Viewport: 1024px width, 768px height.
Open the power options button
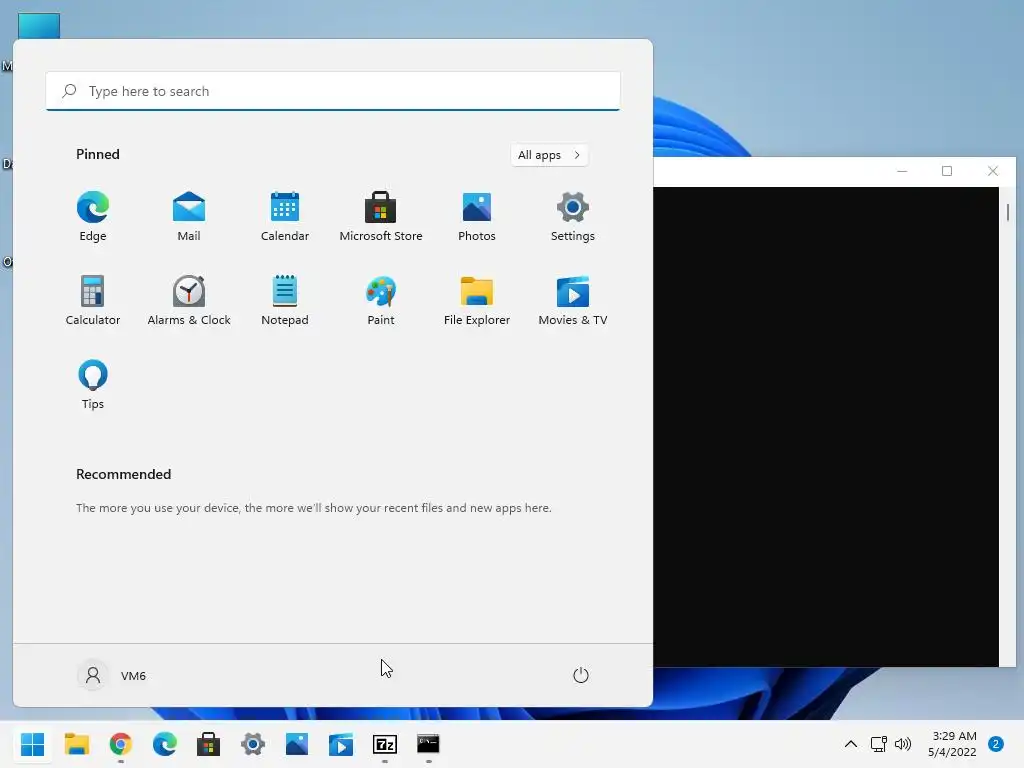coord(581,675)
